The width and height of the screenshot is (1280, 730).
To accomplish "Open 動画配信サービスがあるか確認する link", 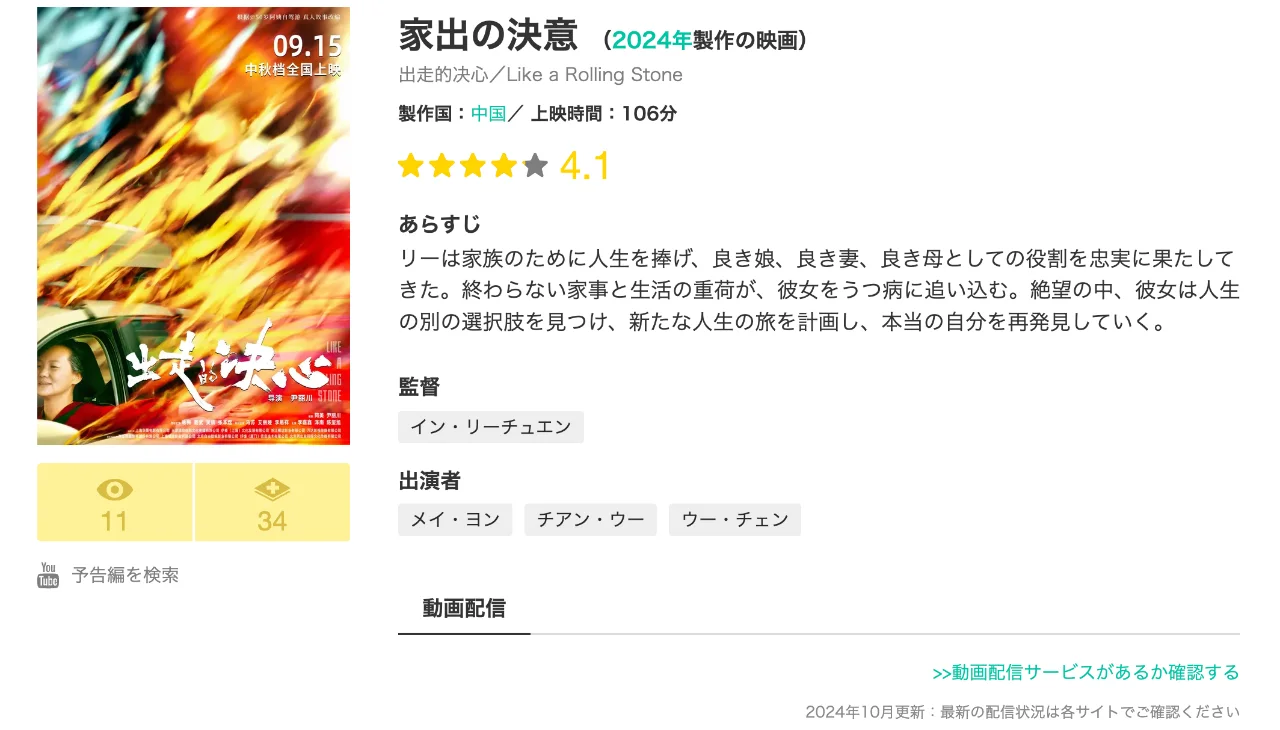I will (1086, 673).
